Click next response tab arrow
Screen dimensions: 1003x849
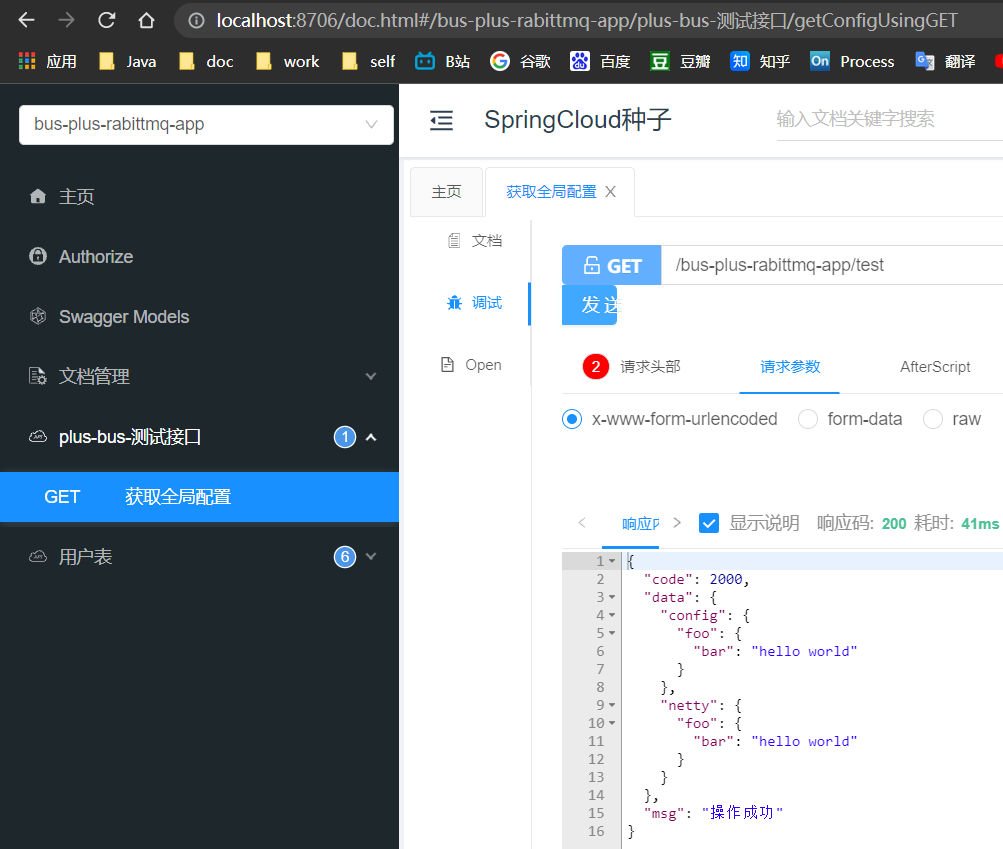(x=677, y=523)
